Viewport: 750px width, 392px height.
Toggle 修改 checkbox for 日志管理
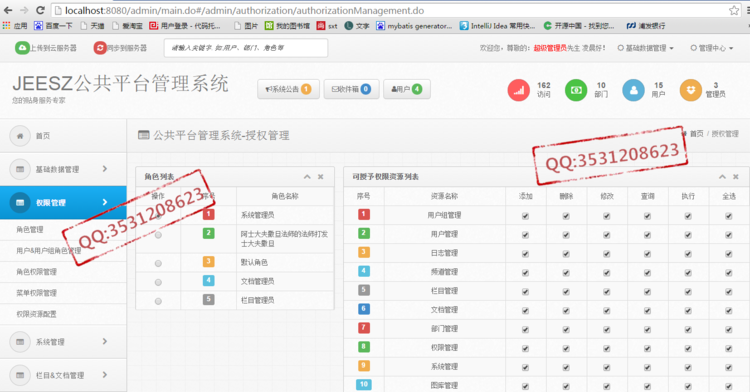(x=607, y=254)
